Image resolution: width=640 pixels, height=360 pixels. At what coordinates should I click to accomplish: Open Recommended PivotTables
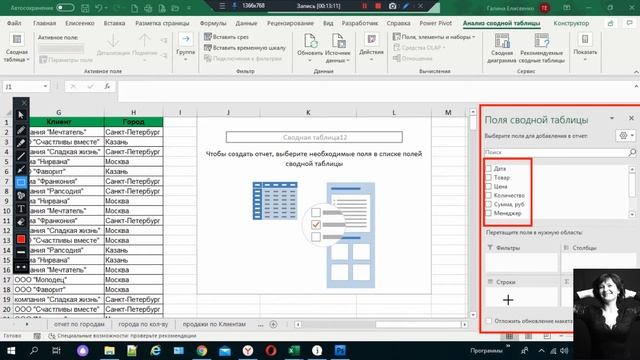click(x=542, y=48)
